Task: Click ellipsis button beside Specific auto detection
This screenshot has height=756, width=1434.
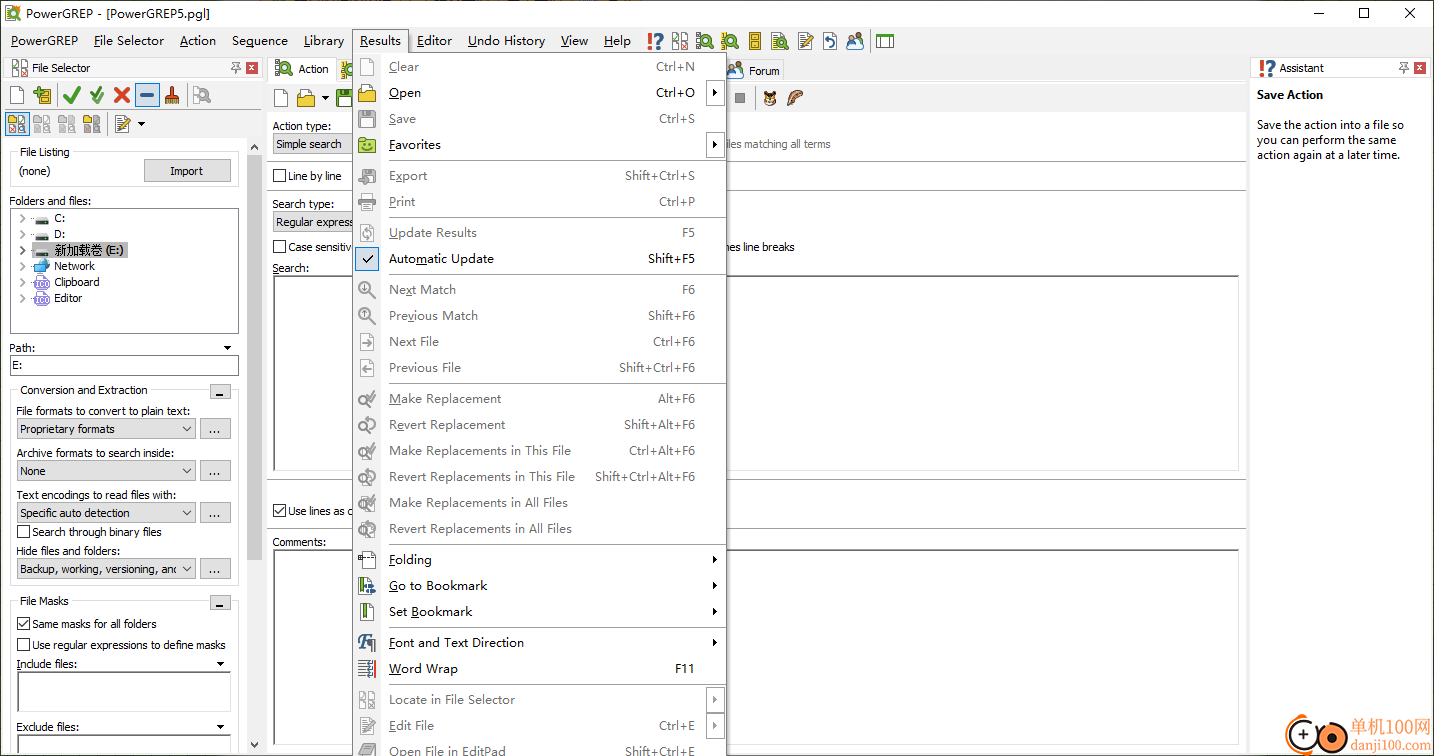Action: (215, 513)
